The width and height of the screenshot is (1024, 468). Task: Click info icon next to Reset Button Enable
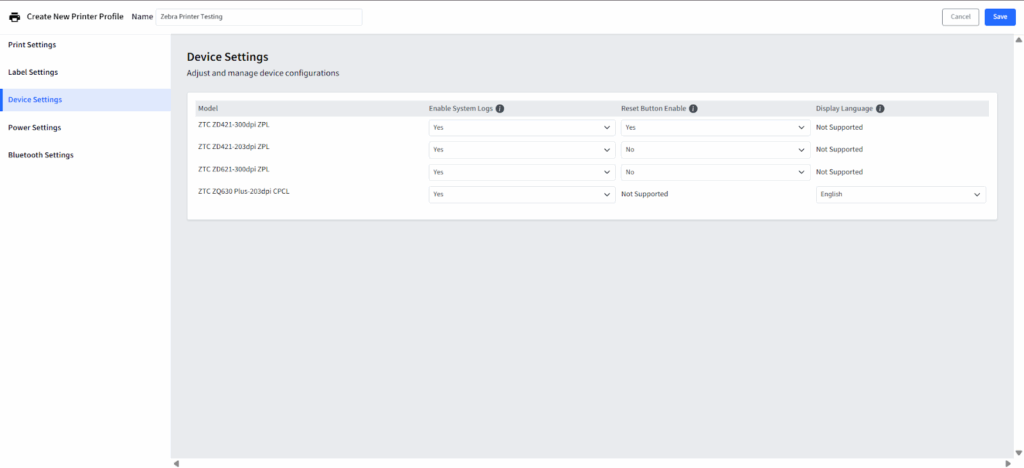point(693,108)
